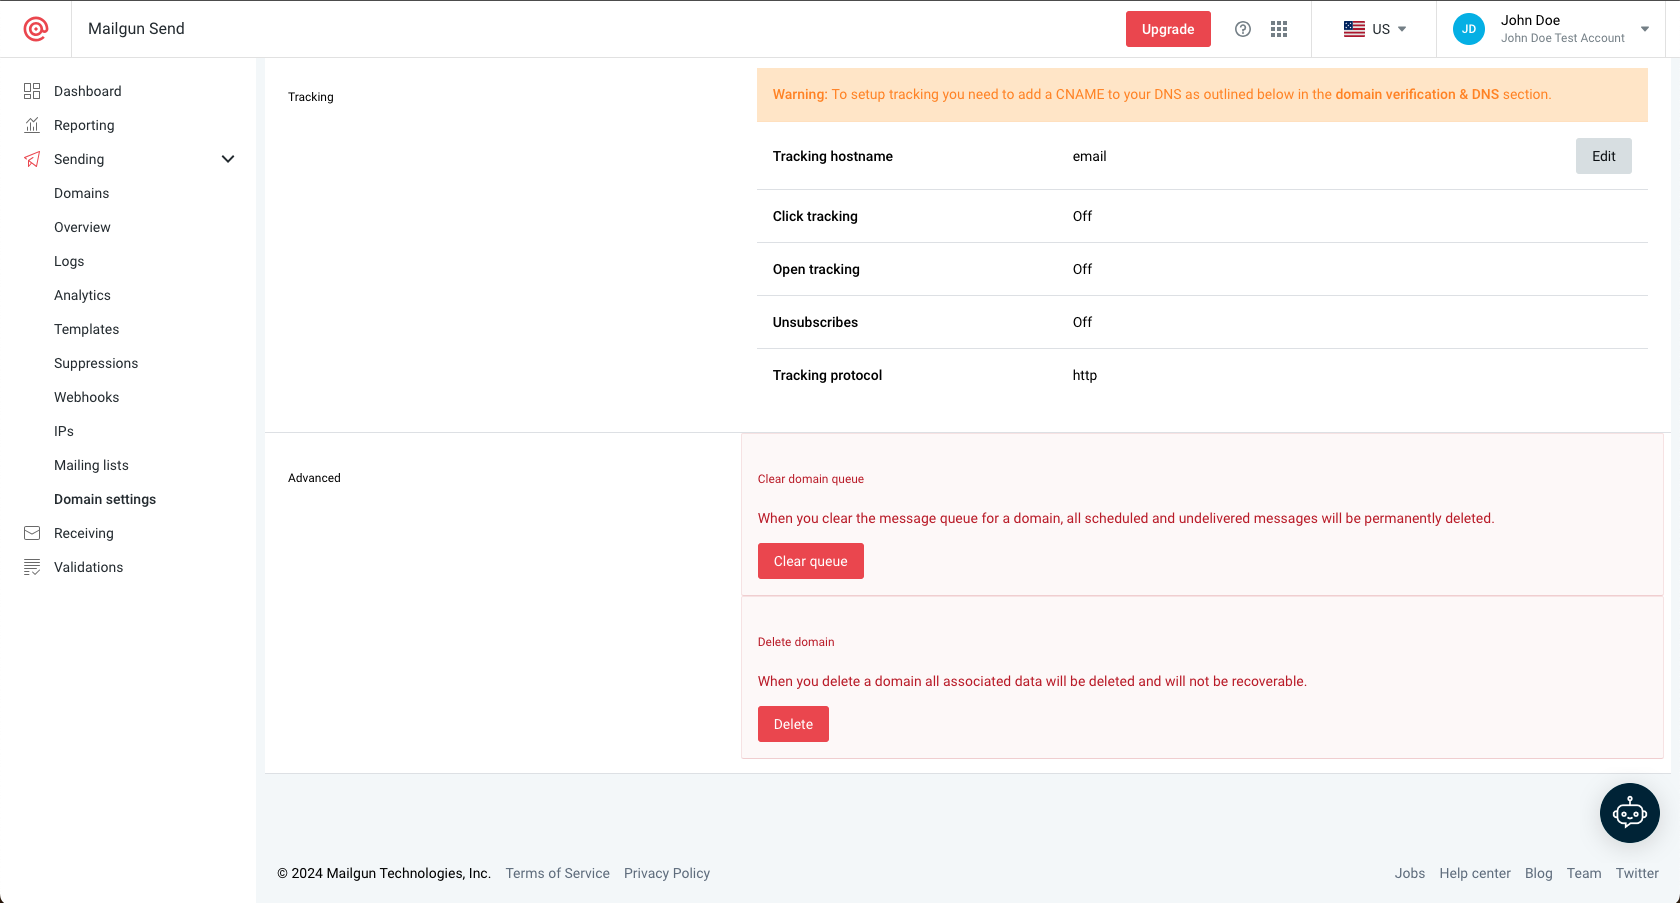The height and width of the screenshot is (903, 1680).
Task: Click the Dashboard grid icon
Action: (x=32, y=91)
